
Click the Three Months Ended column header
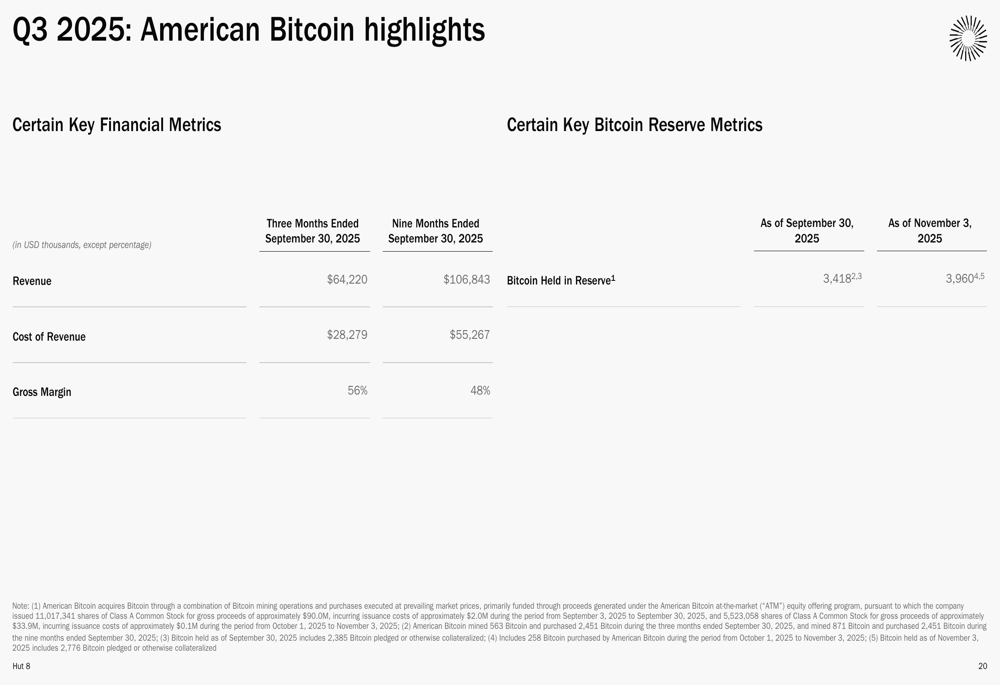pyautogui.click(x=313, y=231)
